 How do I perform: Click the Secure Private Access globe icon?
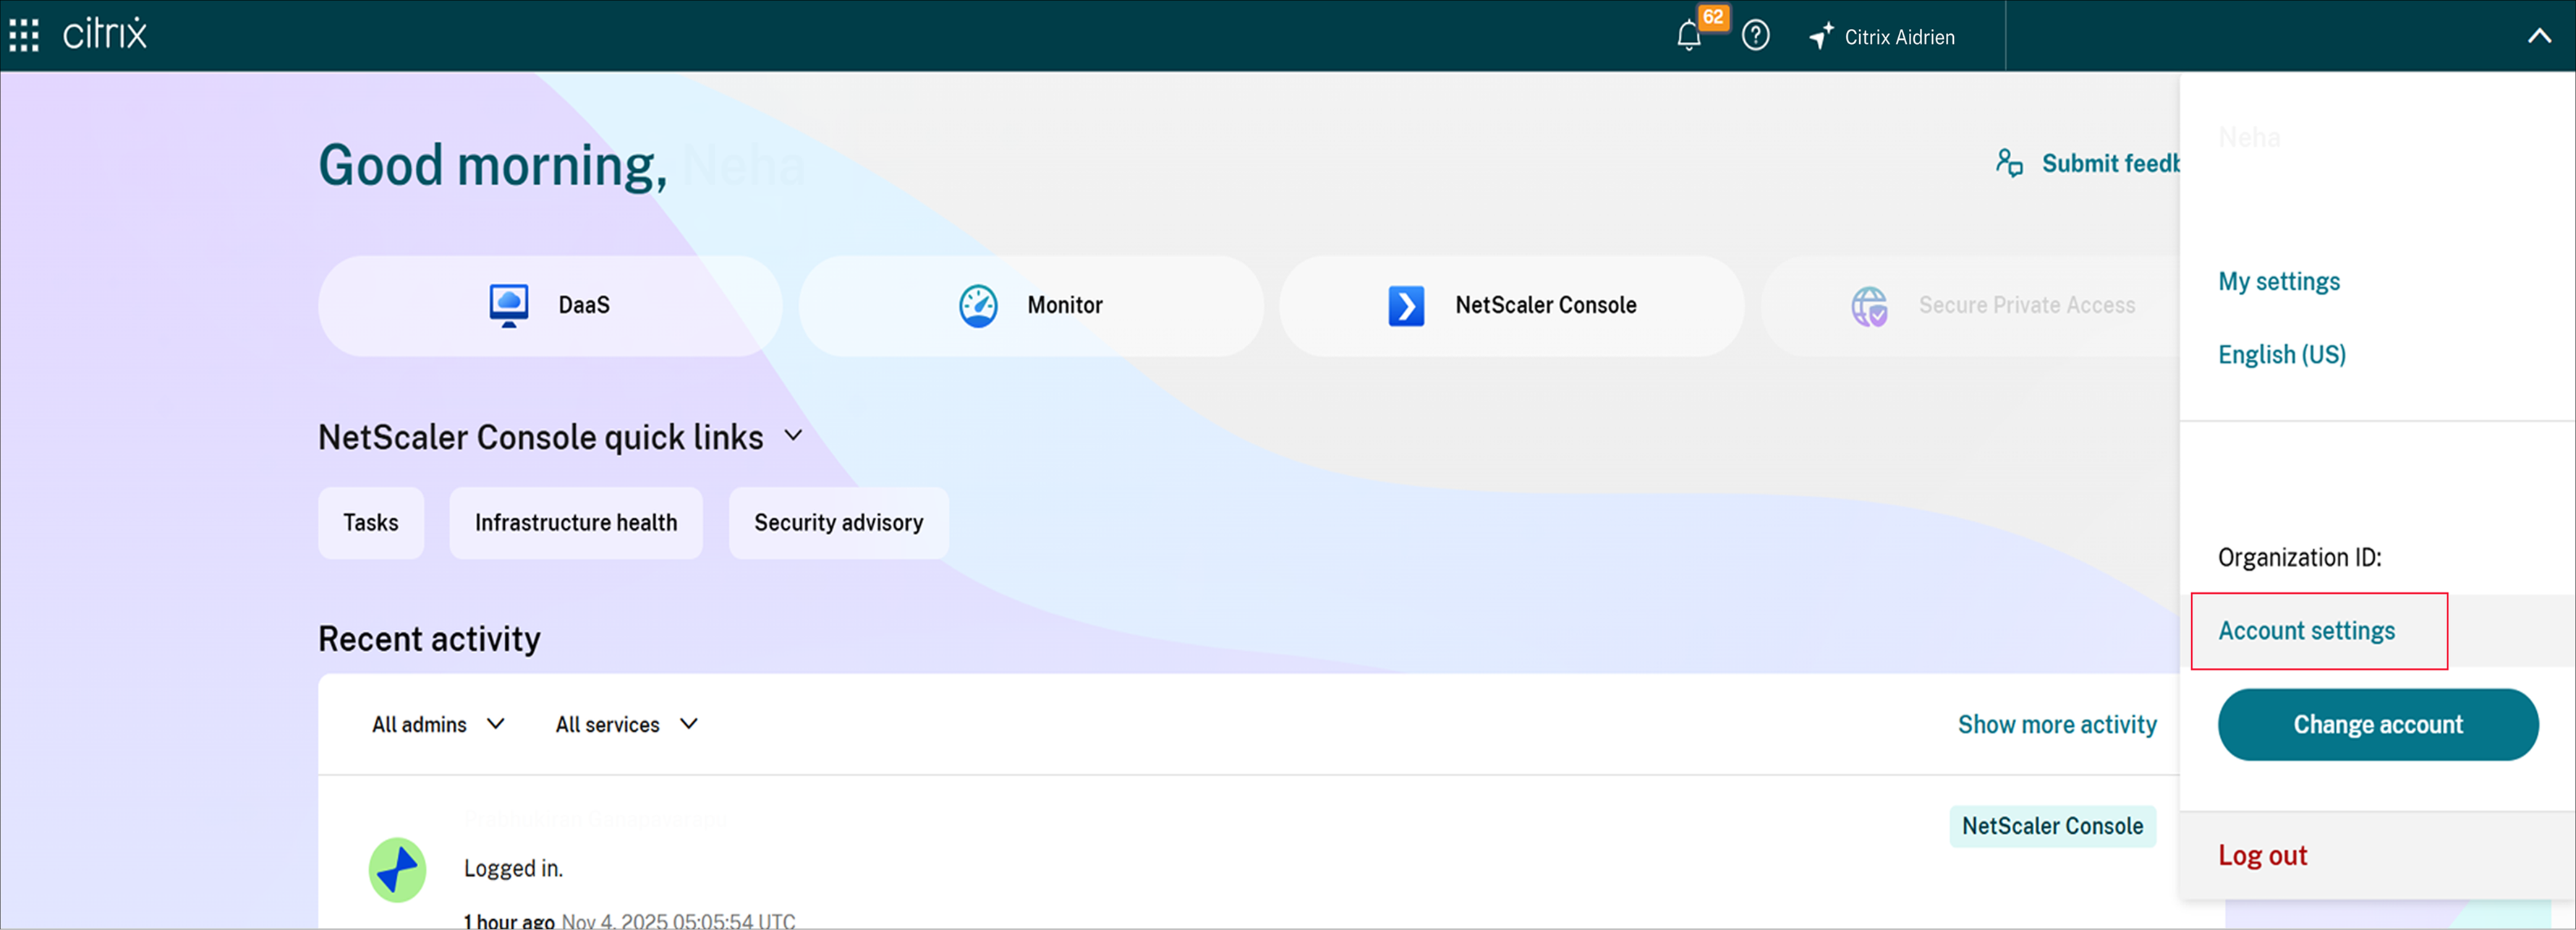[x=1868, y=305]
